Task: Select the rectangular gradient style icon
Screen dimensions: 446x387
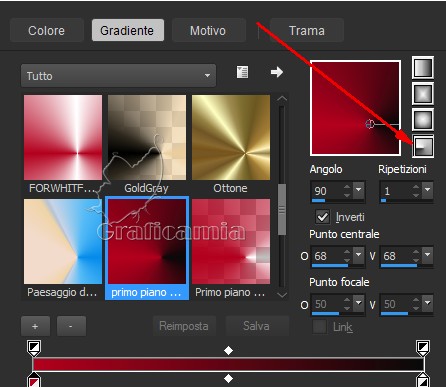Action: point(423,94)
